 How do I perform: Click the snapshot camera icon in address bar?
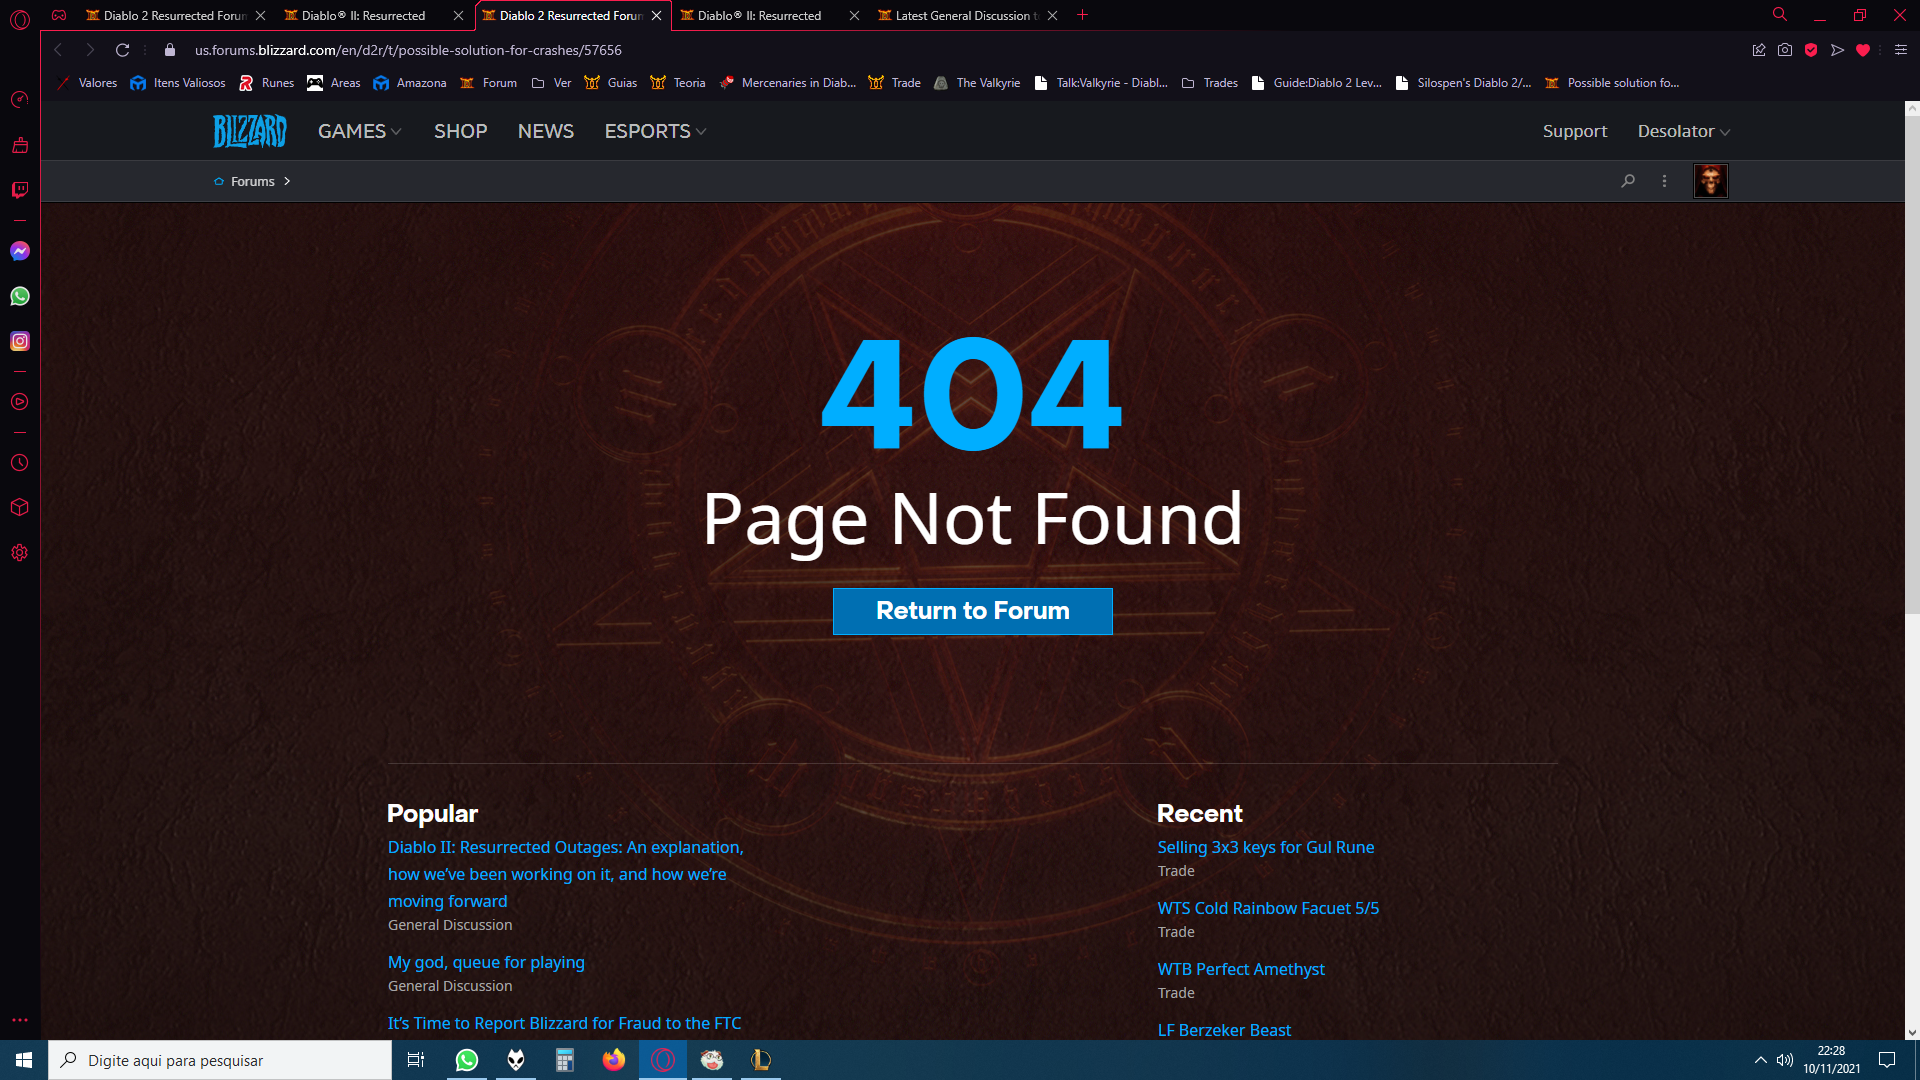point(1785,50)
